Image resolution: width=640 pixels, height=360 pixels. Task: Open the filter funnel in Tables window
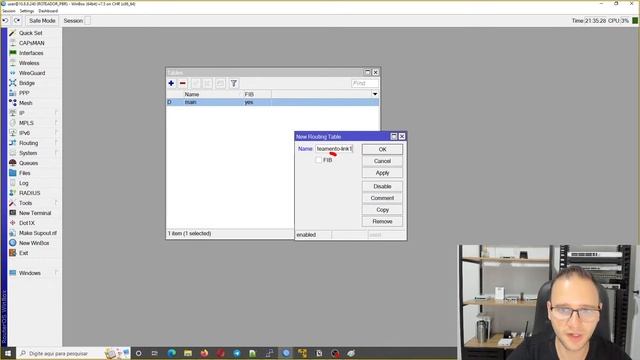[x=233, y=83]
